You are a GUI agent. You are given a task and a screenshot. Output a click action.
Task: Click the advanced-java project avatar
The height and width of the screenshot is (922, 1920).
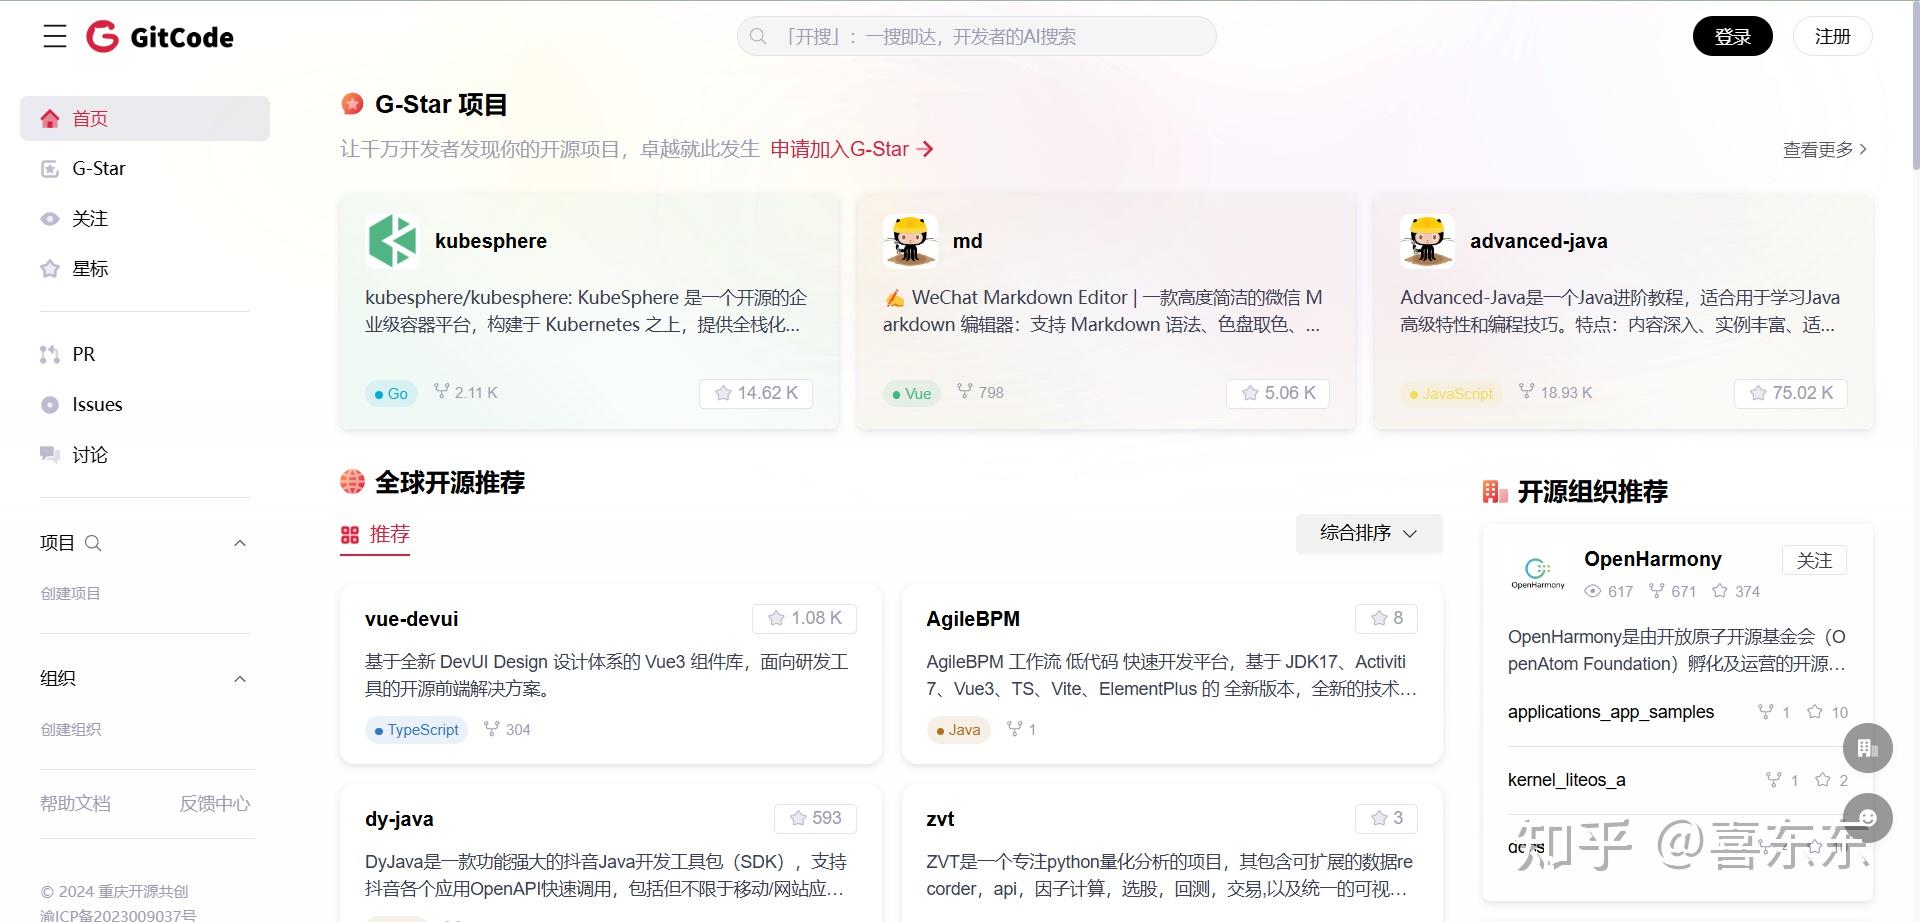[x=1427, y=241]
